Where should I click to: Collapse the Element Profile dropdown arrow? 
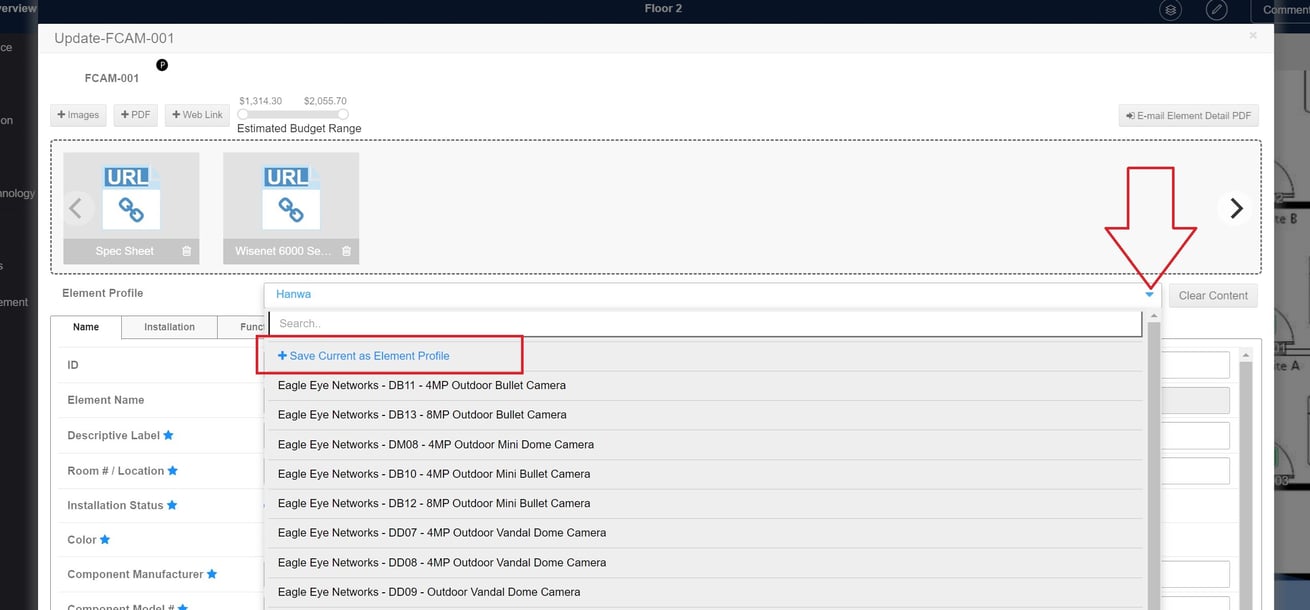point(1150,295)
